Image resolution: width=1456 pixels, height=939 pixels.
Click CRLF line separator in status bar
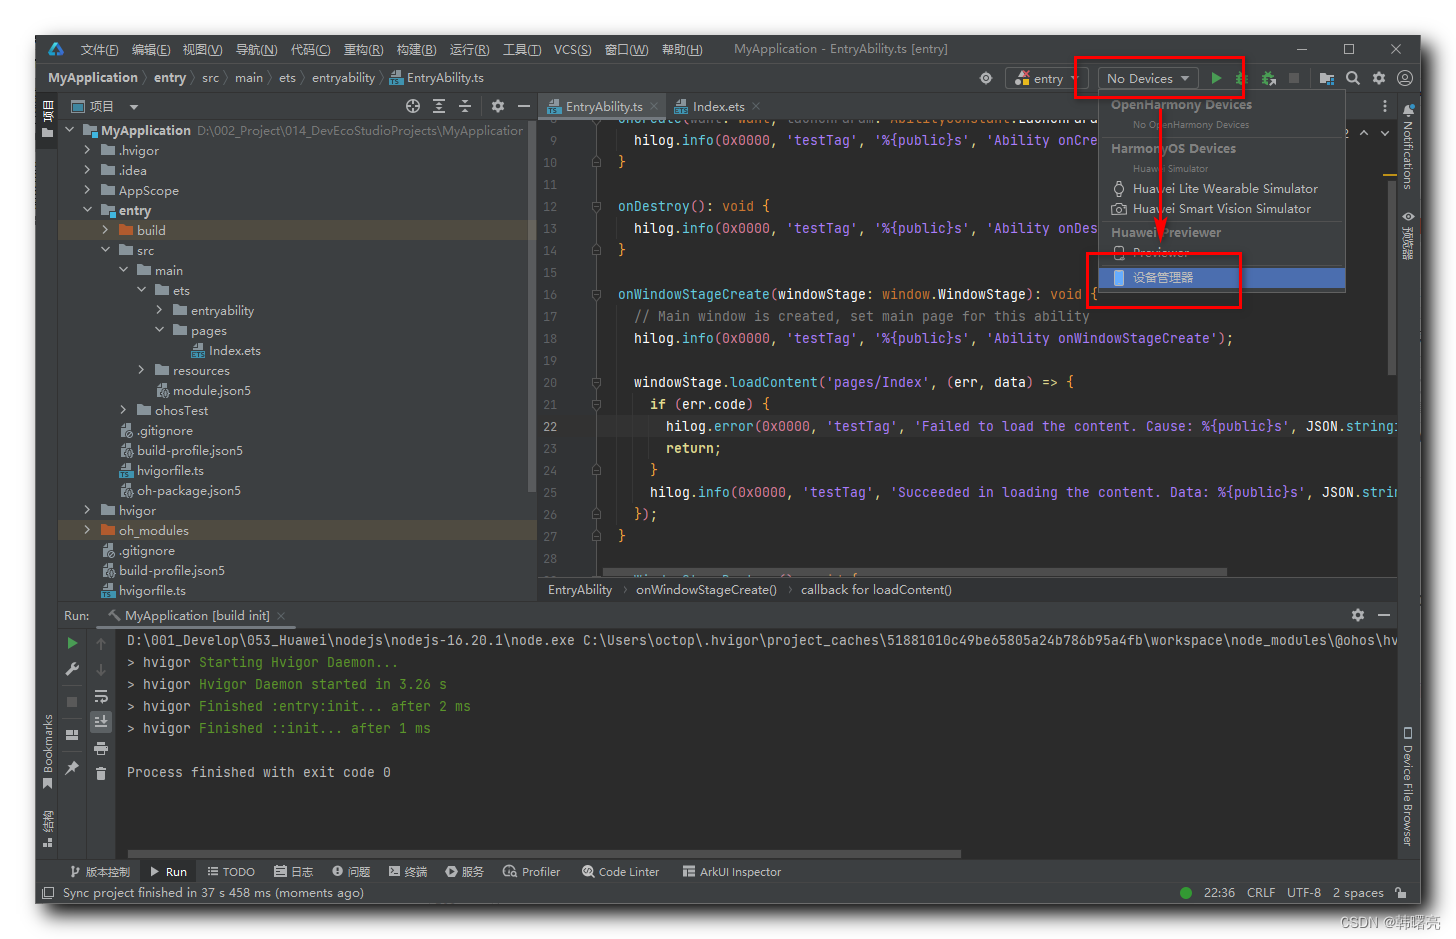1260,893
